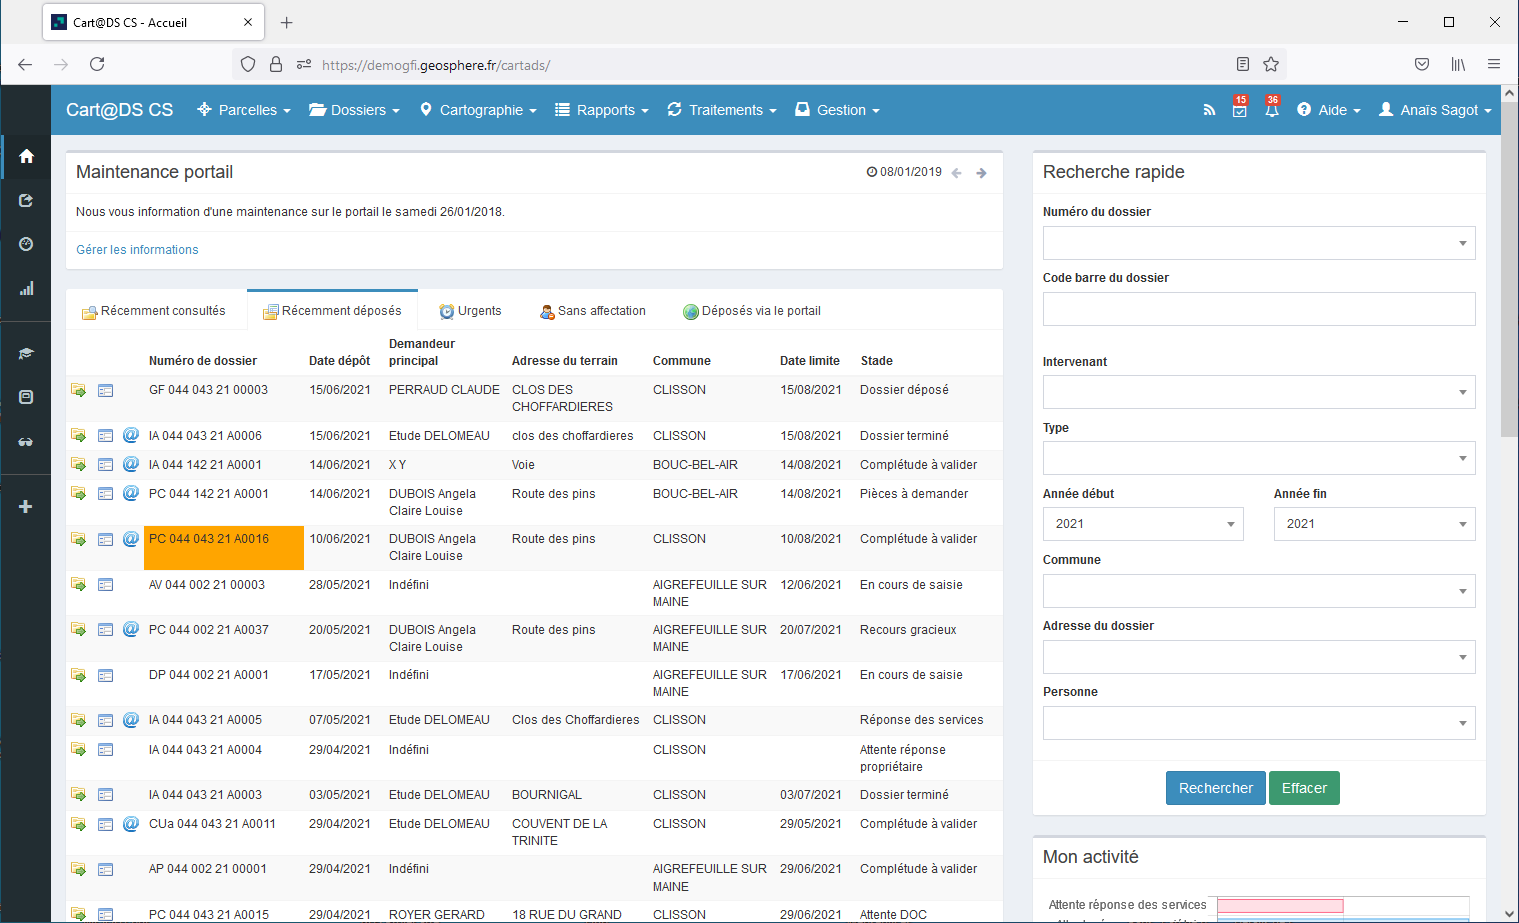Open notifications bell with badge 36
The width and height of the screenshot is (1519, 923).
click(1271, 110)
